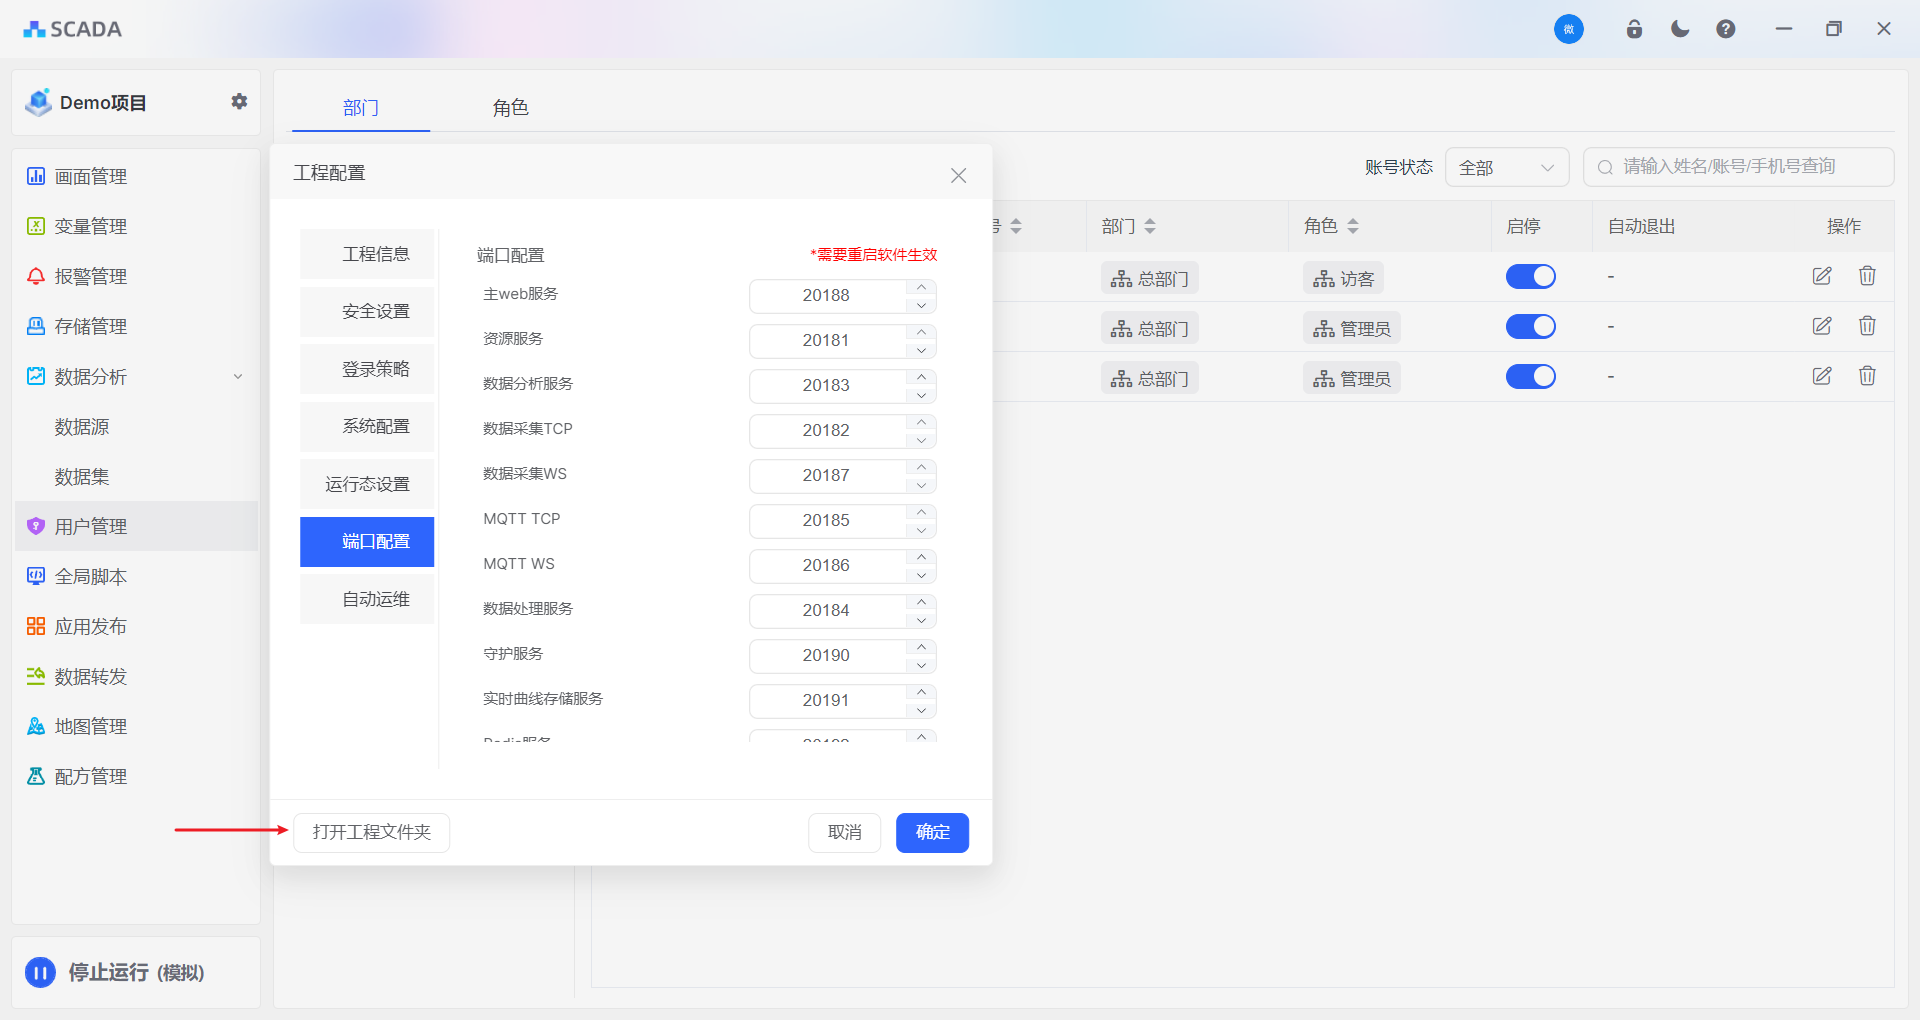Click the 打开工程文件夹 button
Screen dimensions: 1920x1020
[x=371, y=832]
